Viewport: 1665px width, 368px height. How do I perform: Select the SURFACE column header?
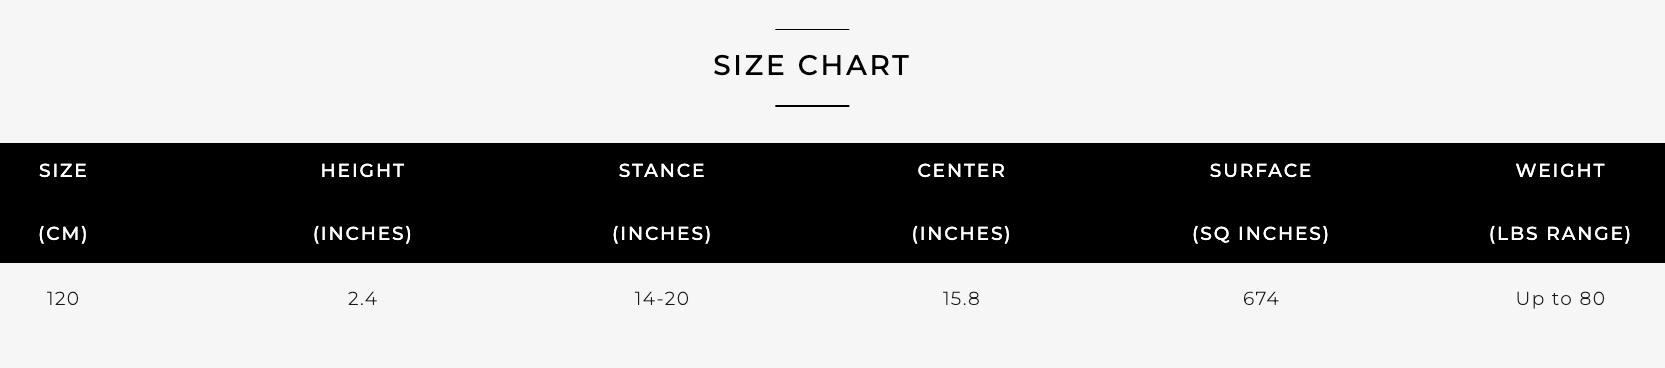coord(1260,171)
